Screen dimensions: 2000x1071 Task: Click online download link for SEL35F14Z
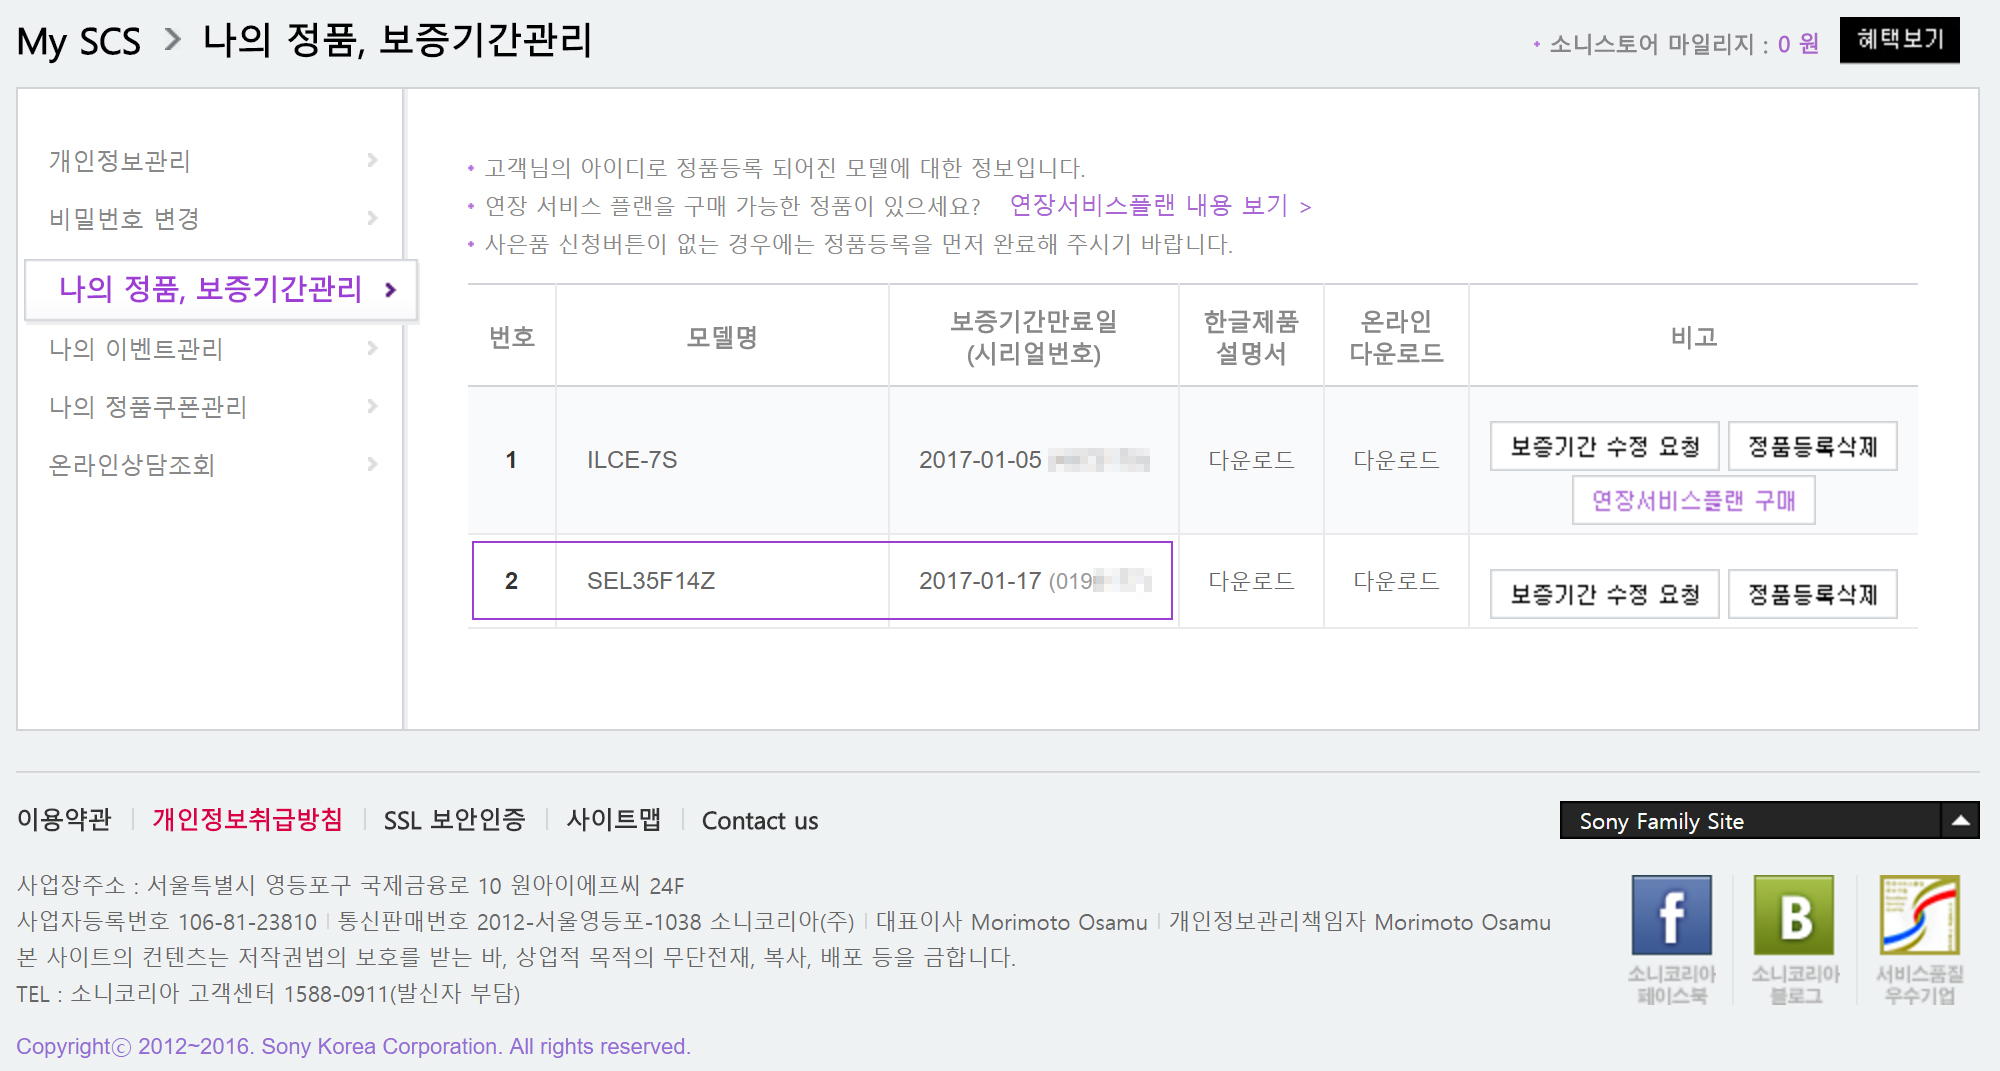tap(1396, 581)
